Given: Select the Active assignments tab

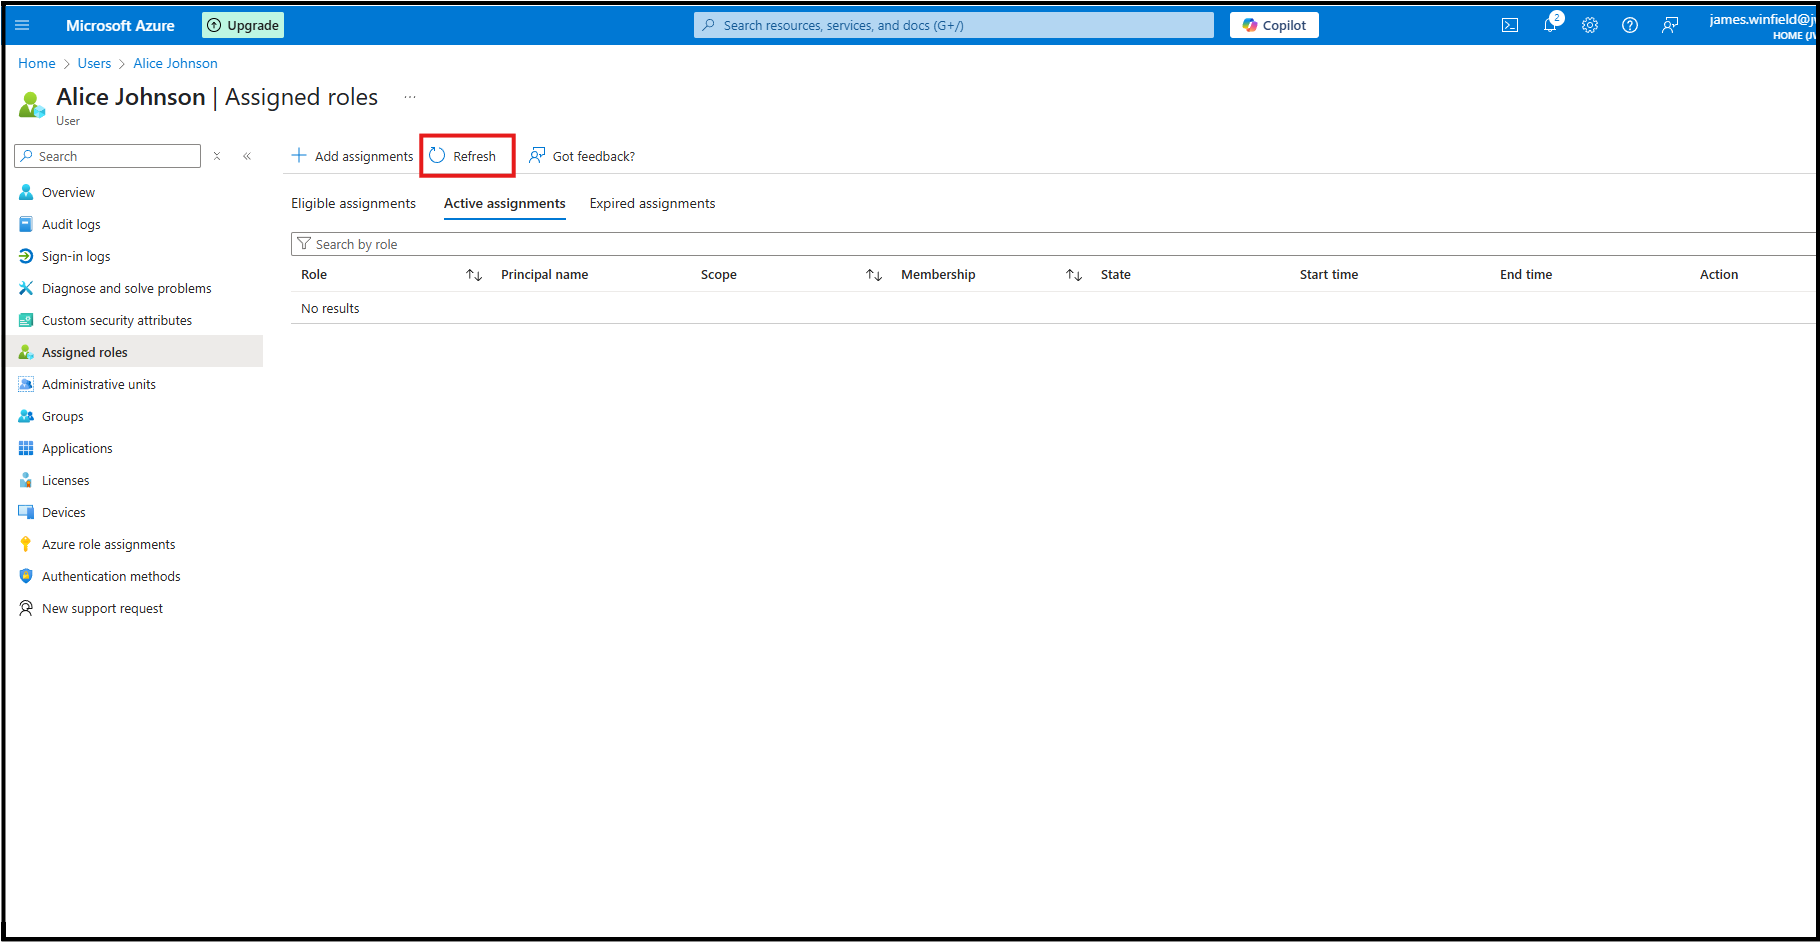Looking at the screenshot, I should [x=505, y=203].
